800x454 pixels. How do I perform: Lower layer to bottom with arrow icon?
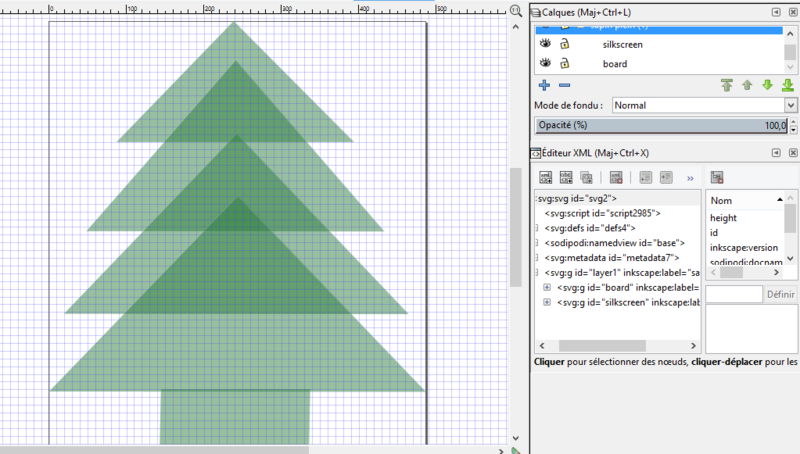[787, 86]
